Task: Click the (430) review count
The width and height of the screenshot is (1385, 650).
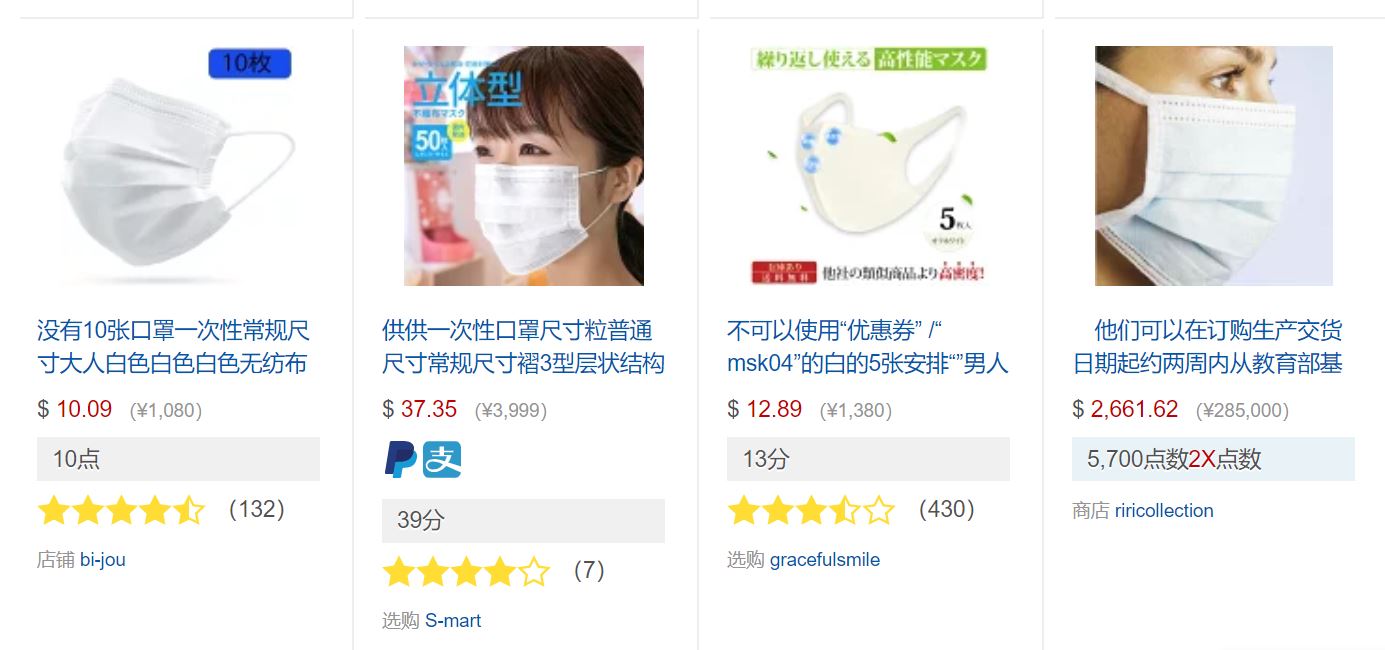Action: coord(946,510)
